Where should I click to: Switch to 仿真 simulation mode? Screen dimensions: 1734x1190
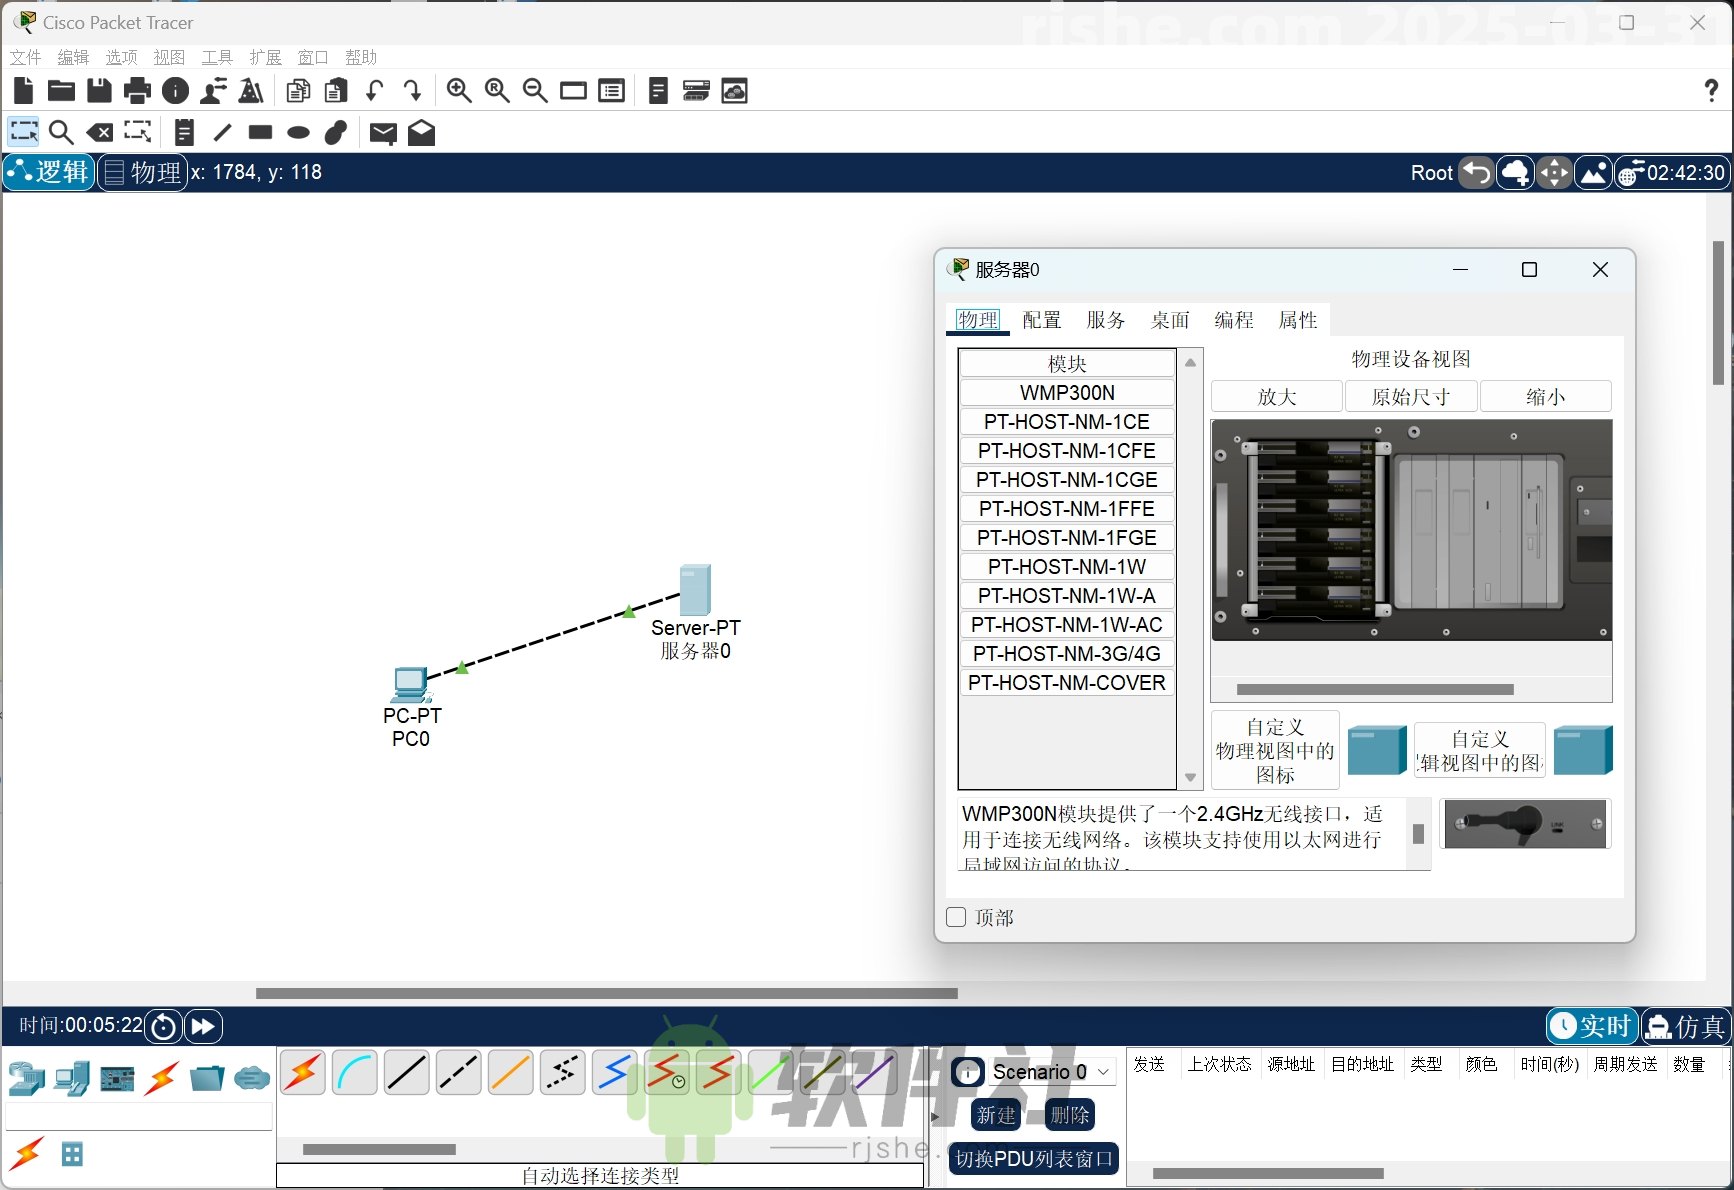1685,1026
